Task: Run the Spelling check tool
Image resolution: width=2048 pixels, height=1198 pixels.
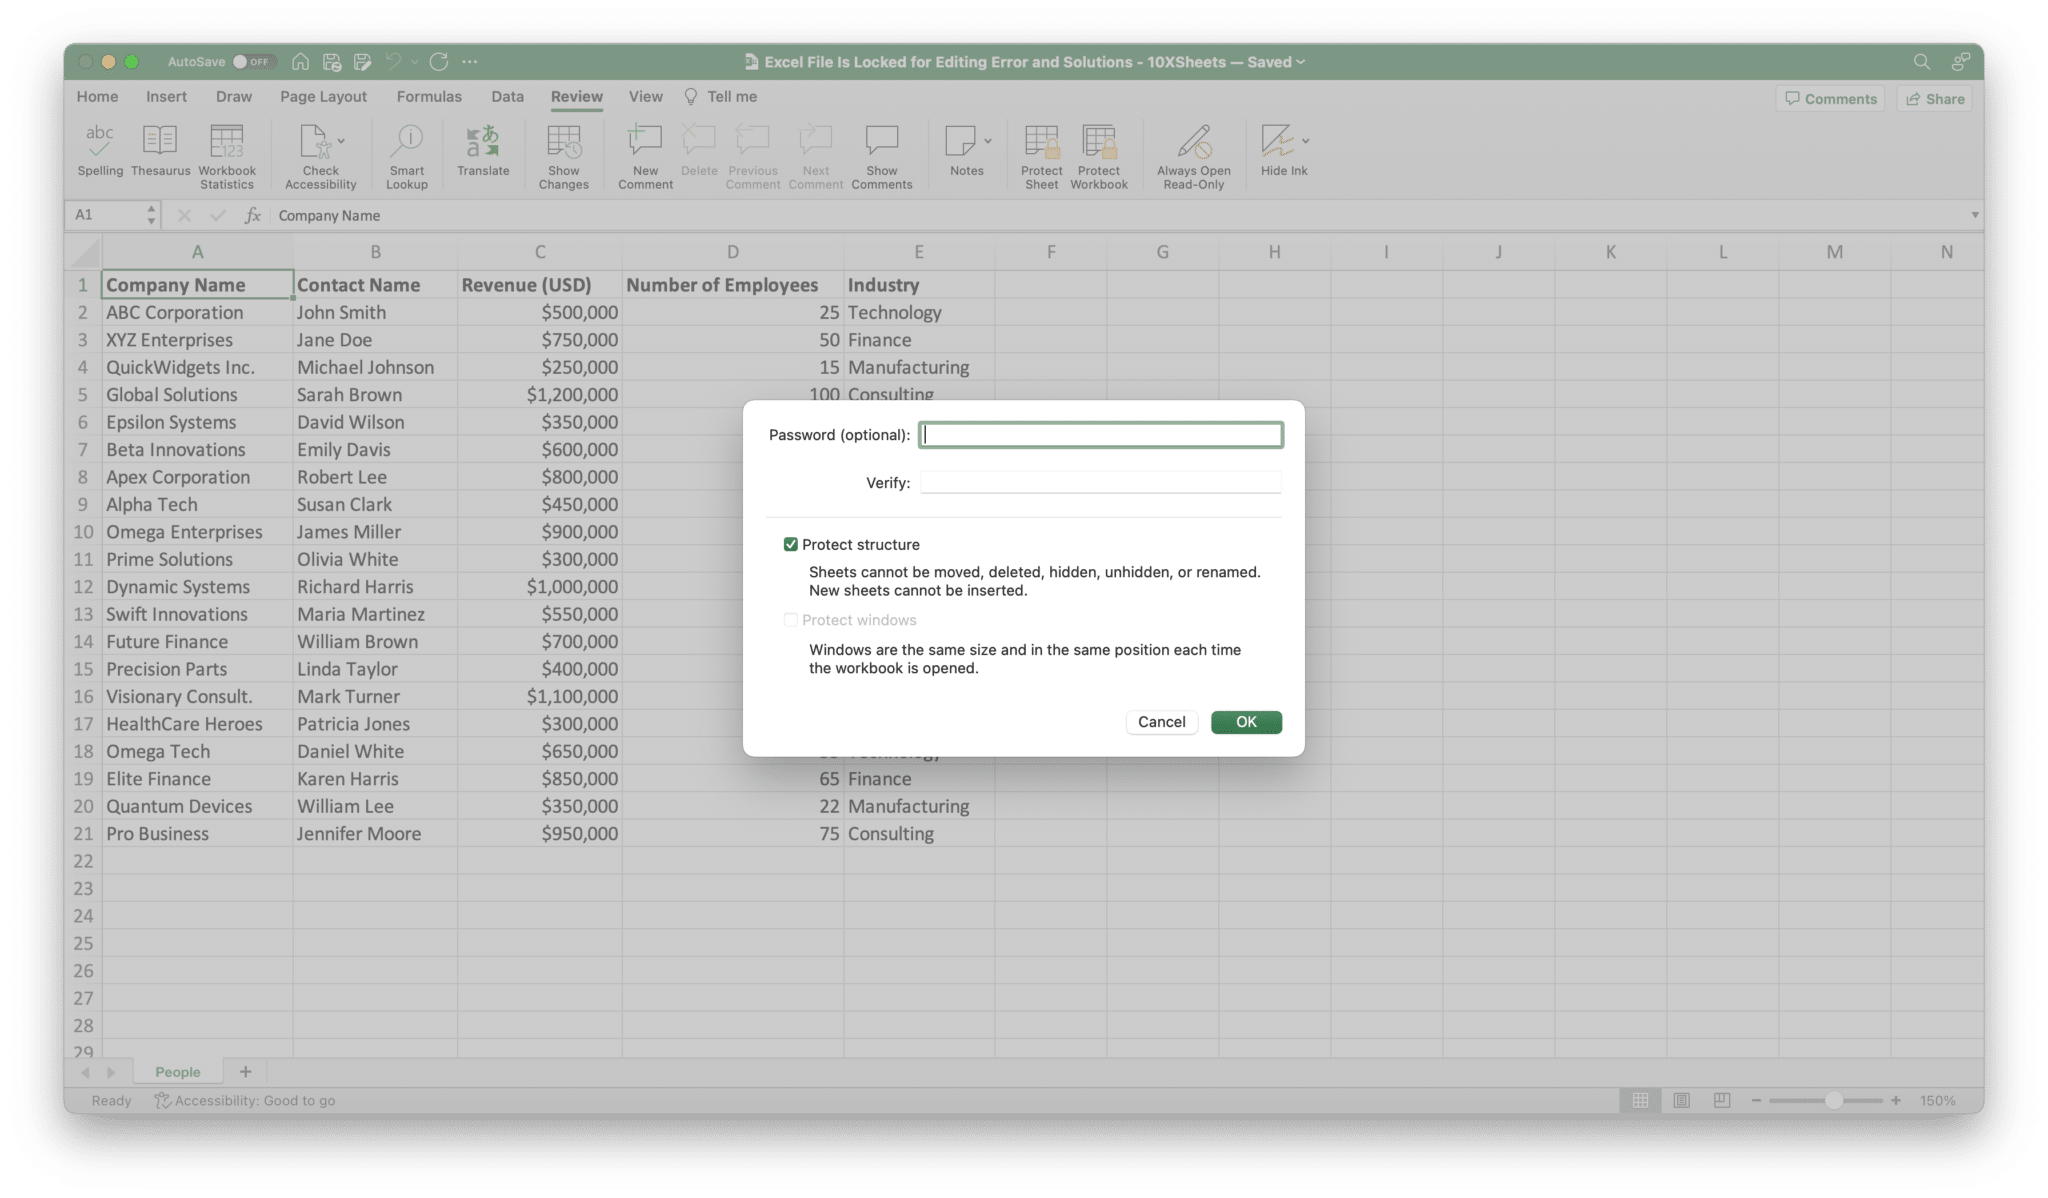Action: tap(100, 152)
